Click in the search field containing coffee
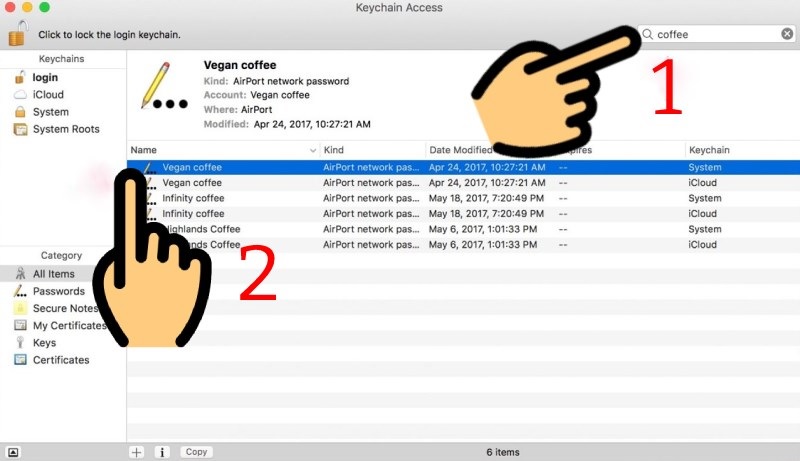This screenshot has width=800, height=461. click(717, 34)
